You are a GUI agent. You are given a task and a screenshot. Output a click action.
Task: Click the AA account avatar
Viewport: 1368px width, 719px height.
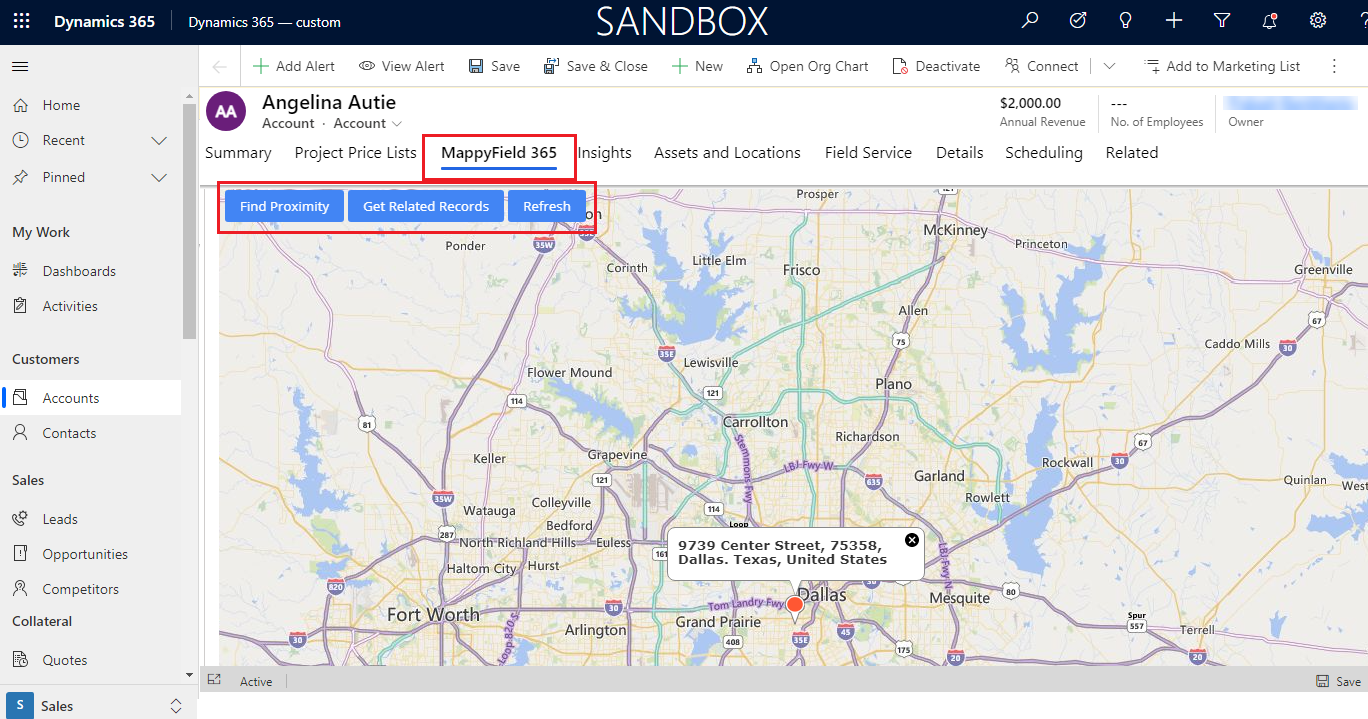226,111
